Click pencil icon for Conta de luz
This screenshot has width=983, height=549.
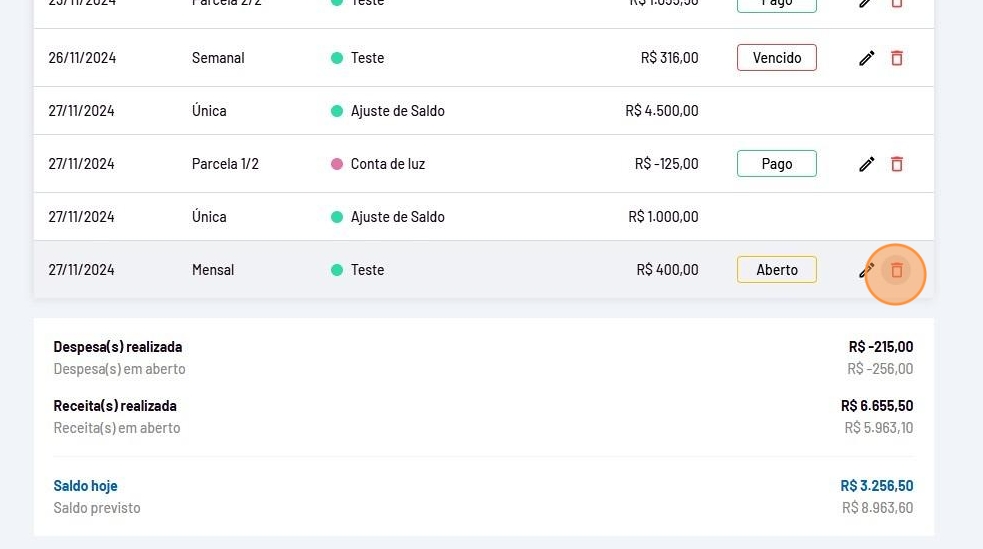866,164
